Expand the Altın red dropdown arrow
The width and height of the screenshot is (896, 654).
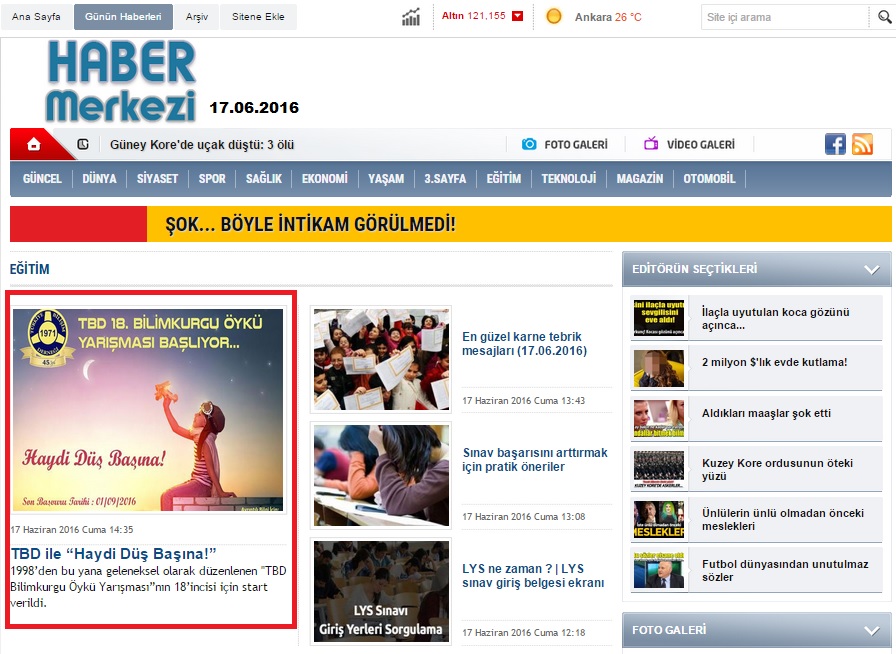click(x=517, y=17)
